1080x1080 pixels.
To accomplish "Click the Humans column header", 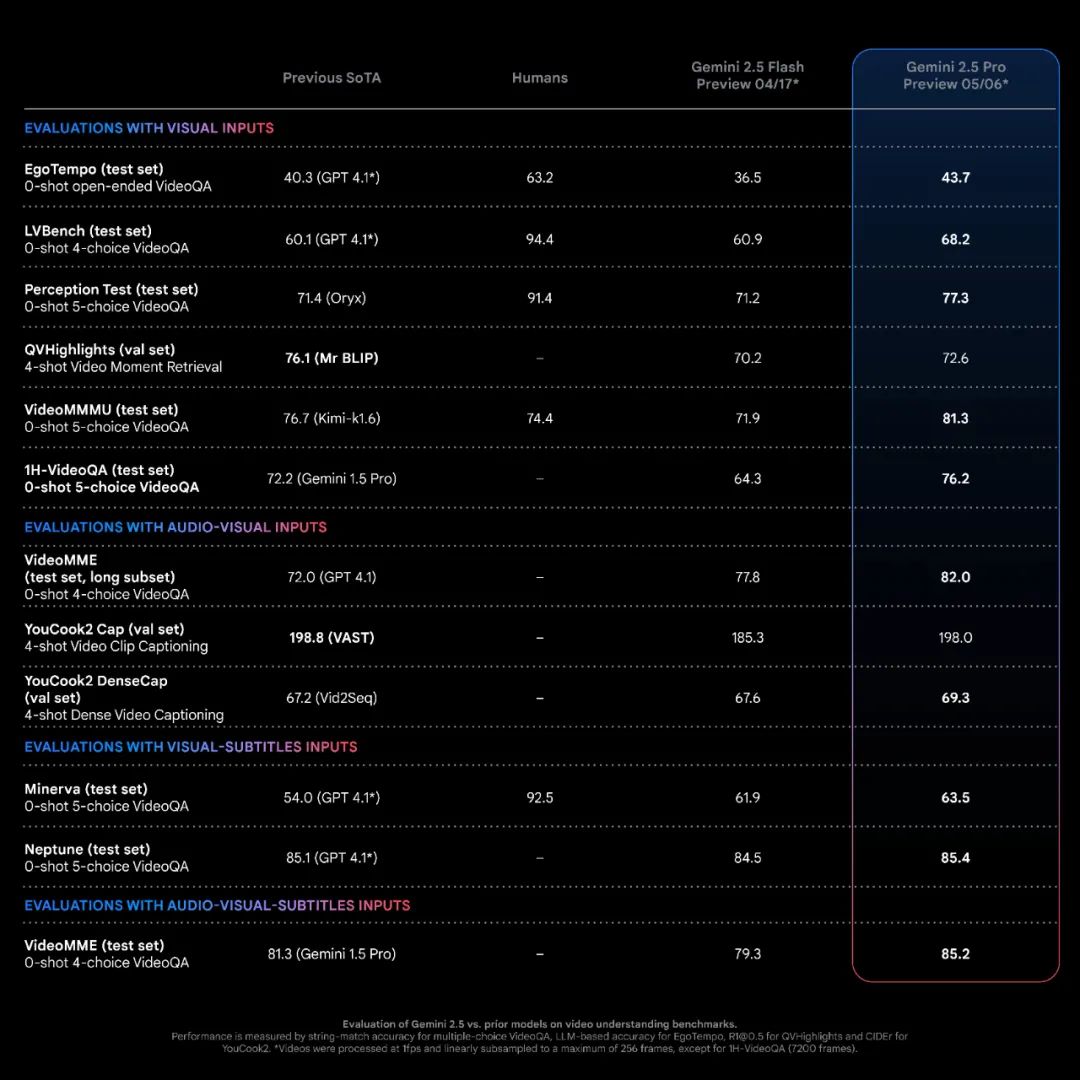I will click(539, 78).
